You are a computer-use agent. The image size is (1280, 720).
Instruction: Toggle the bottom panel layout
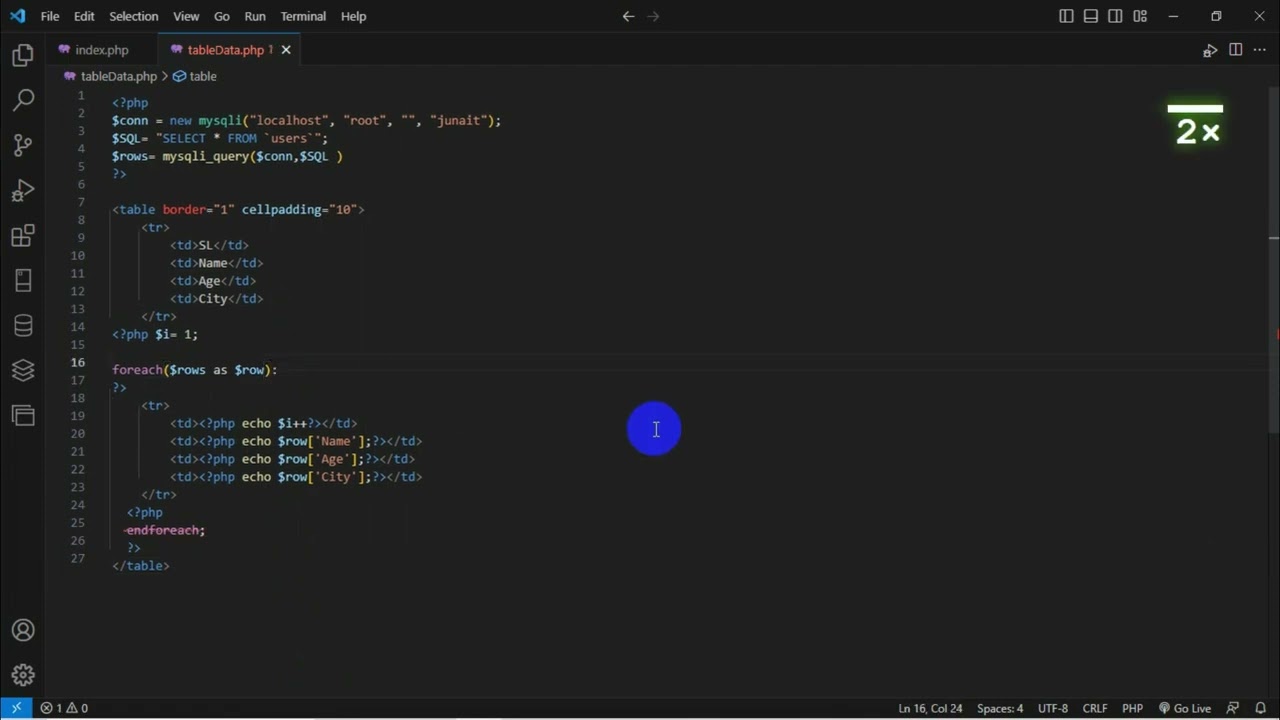tap(1091, 16)
